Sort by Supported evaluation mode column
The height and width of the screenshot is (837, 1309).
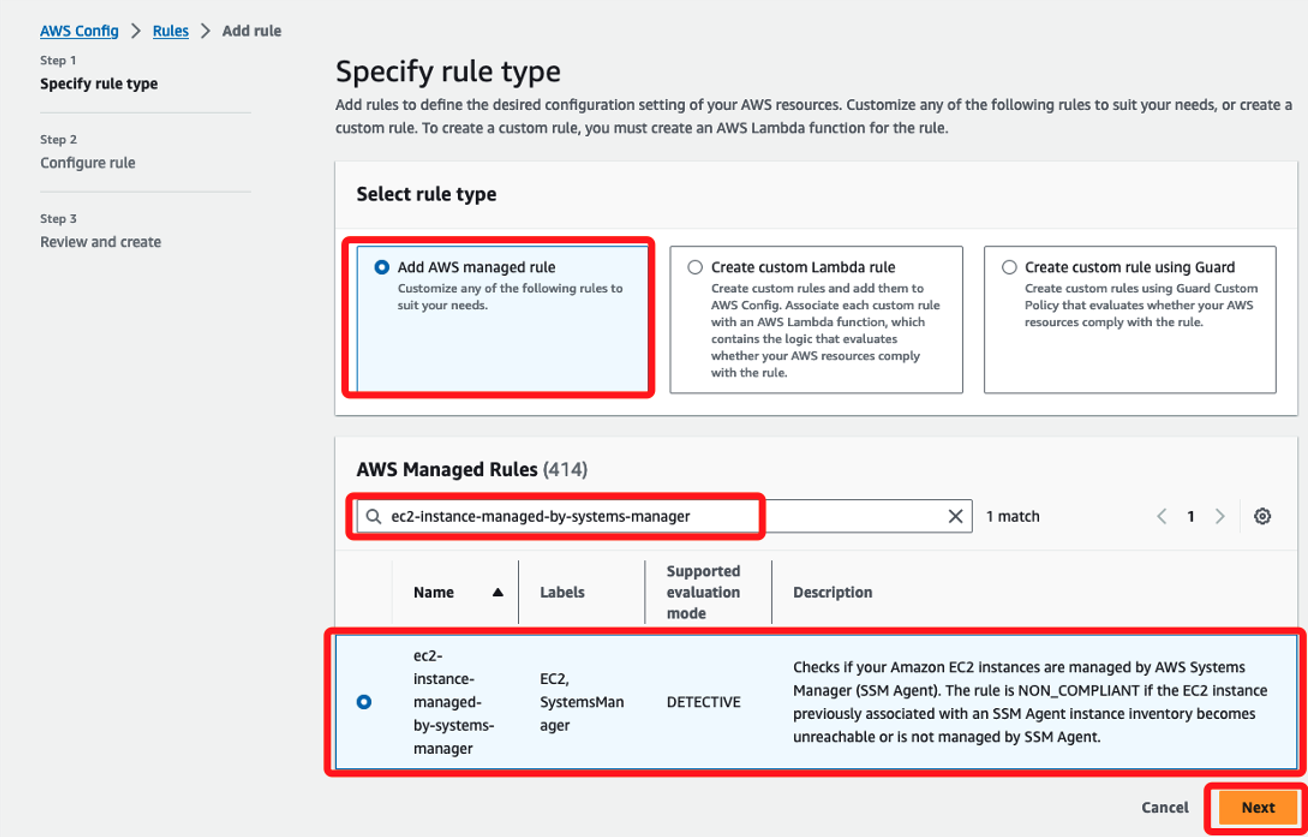(x=704, y=592)
